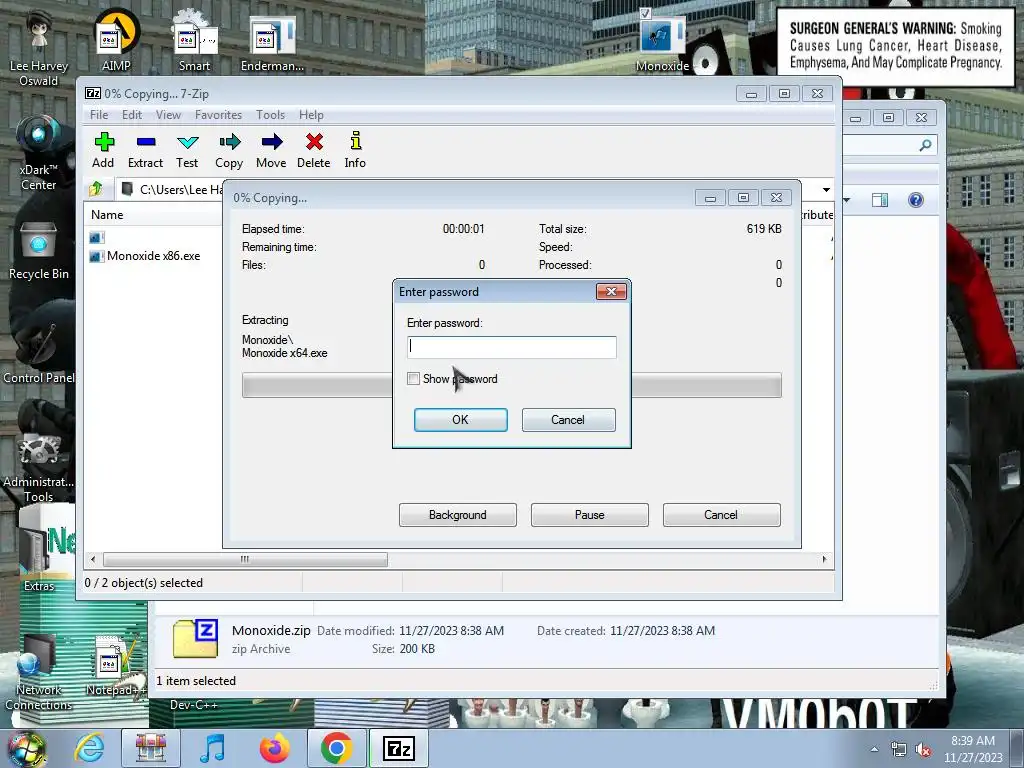Expand the Explorer view options dropdown arrow
Screen dimensions: 1024x768
(x=847, y=200)
